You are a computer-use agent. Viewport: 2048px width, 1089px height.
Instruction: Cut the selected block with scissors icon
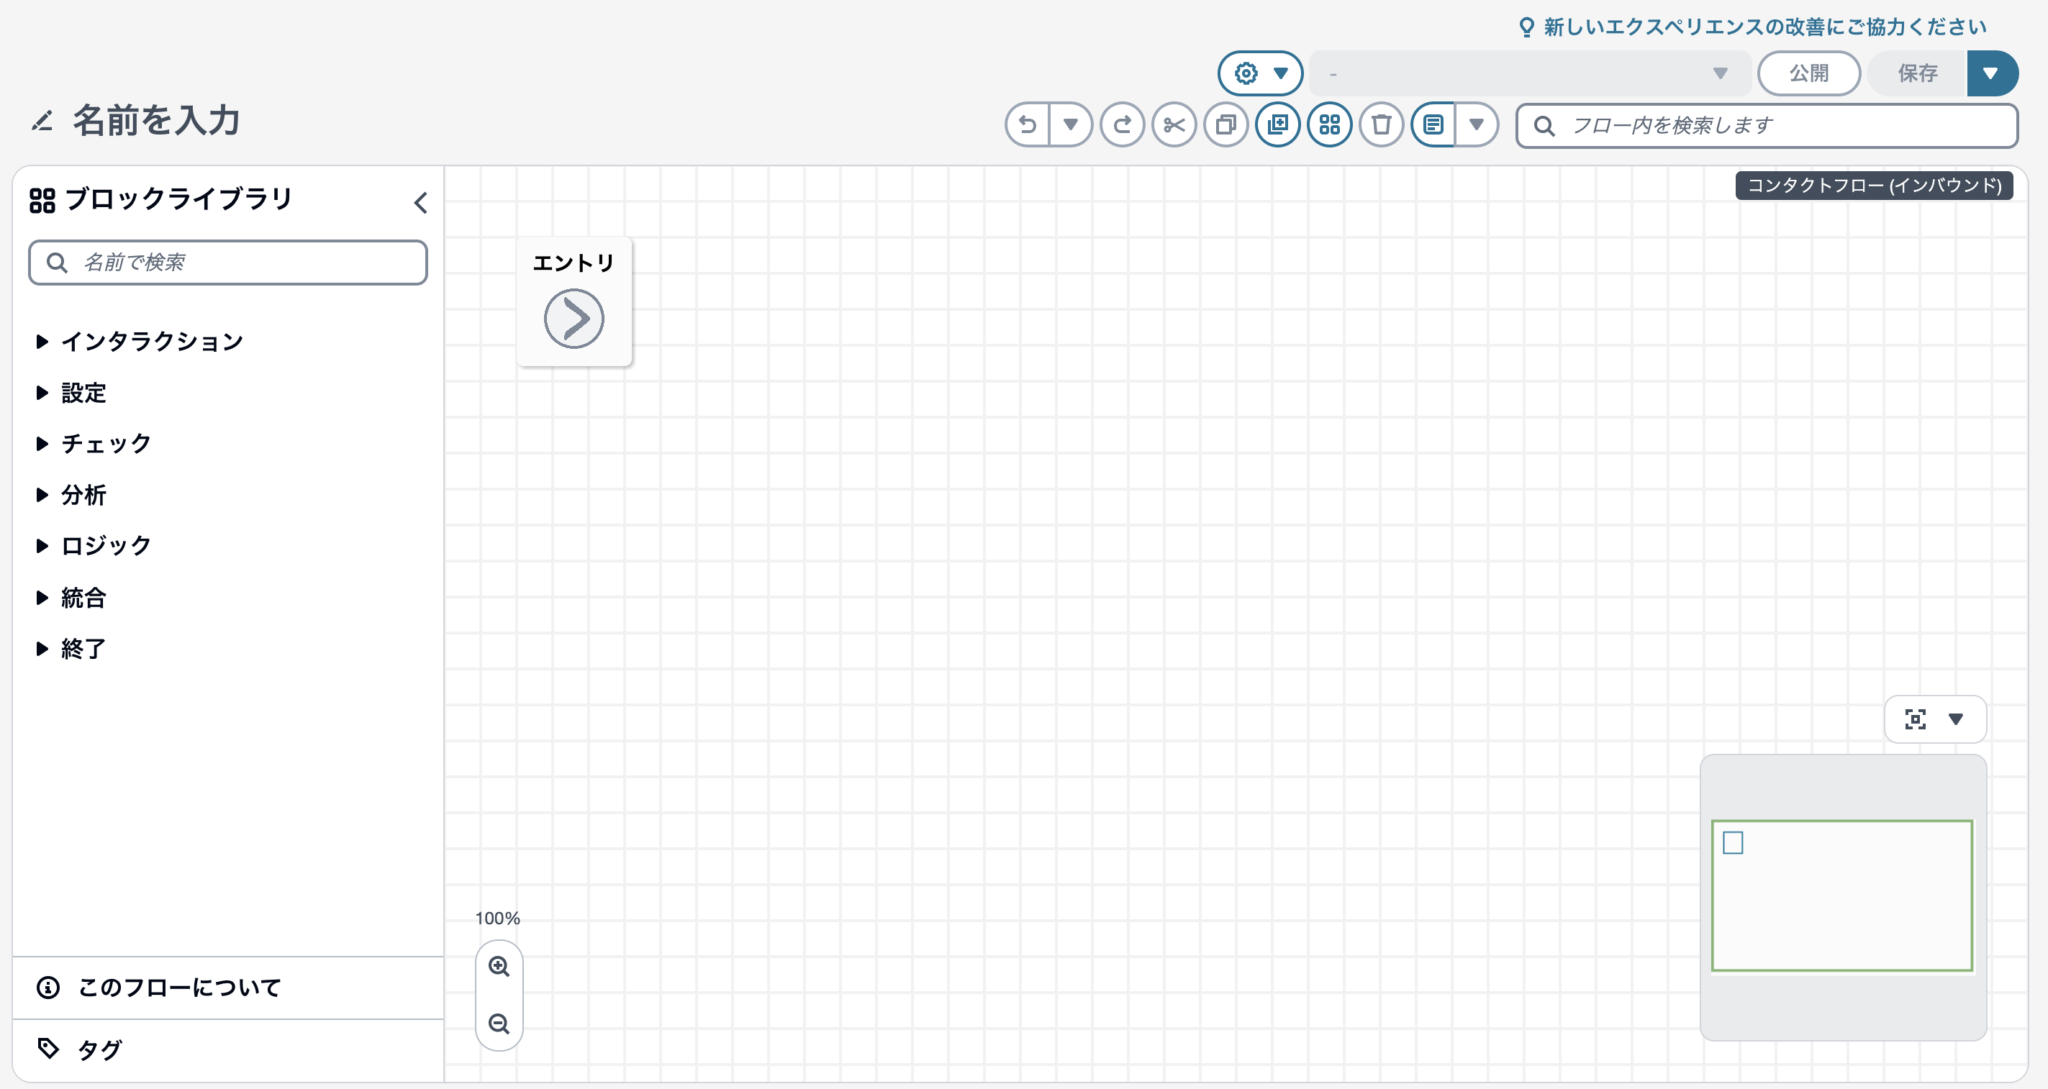pos(1176,124)
